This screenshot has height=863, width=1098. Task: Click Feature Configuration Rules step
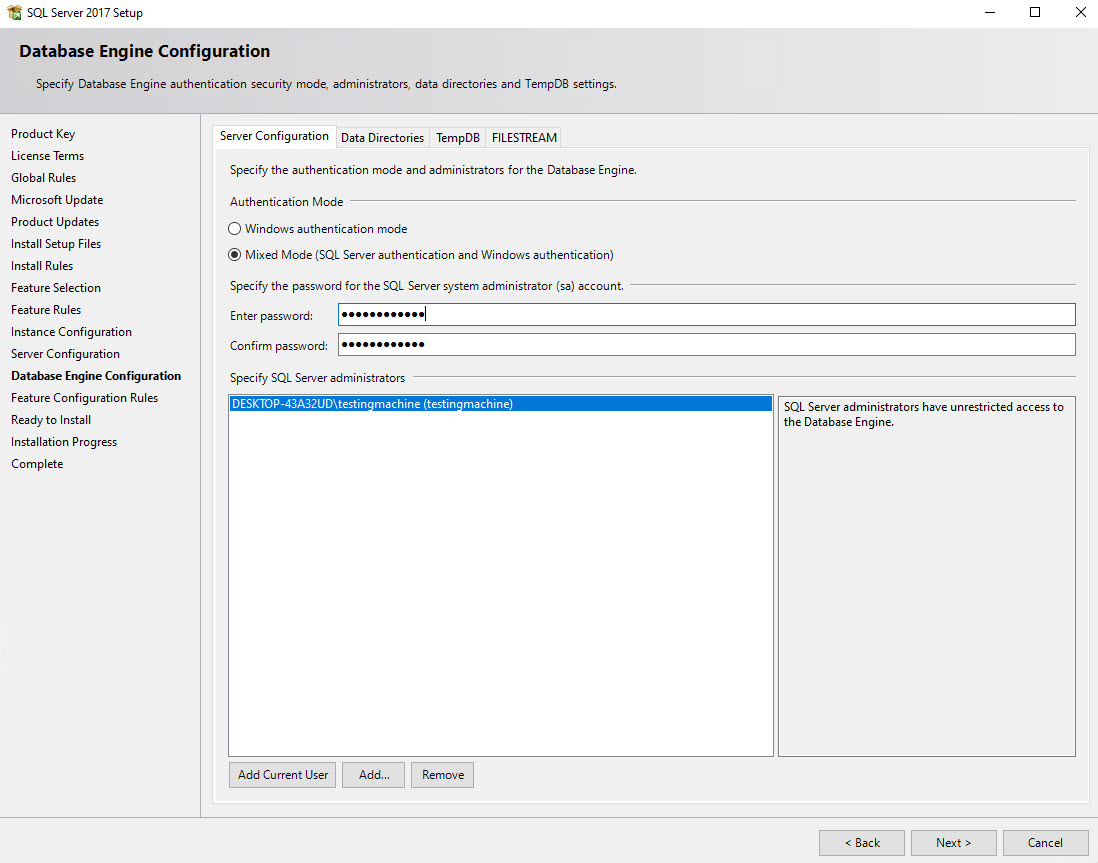point(85,398)
